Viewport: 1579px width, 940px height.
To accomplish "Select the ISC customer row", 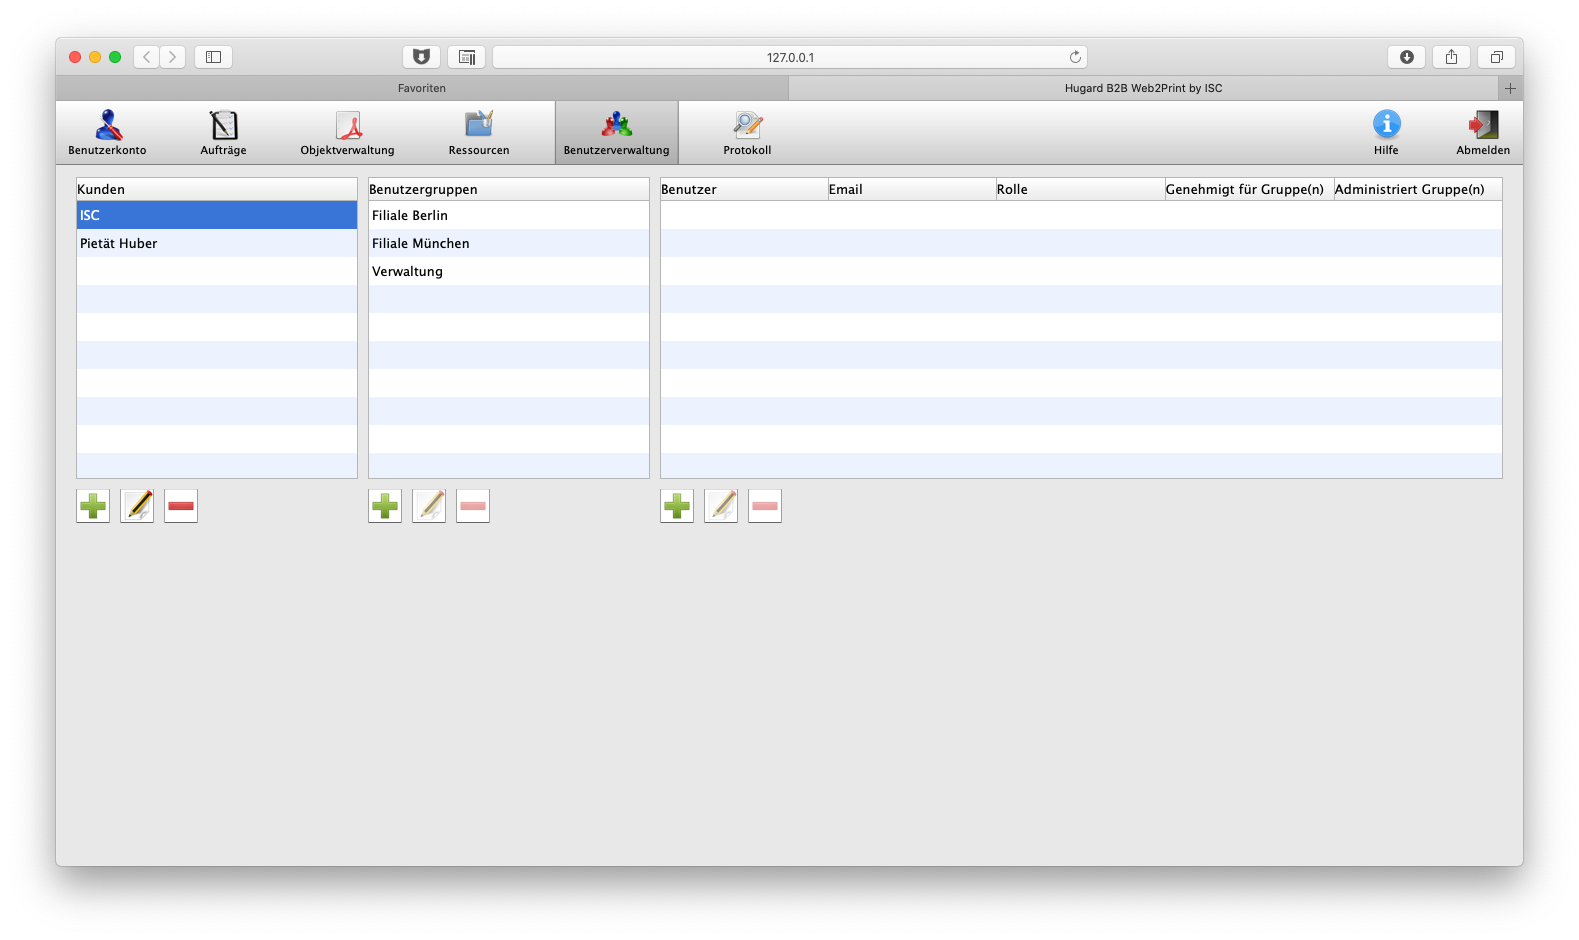I will pos(217,215).
